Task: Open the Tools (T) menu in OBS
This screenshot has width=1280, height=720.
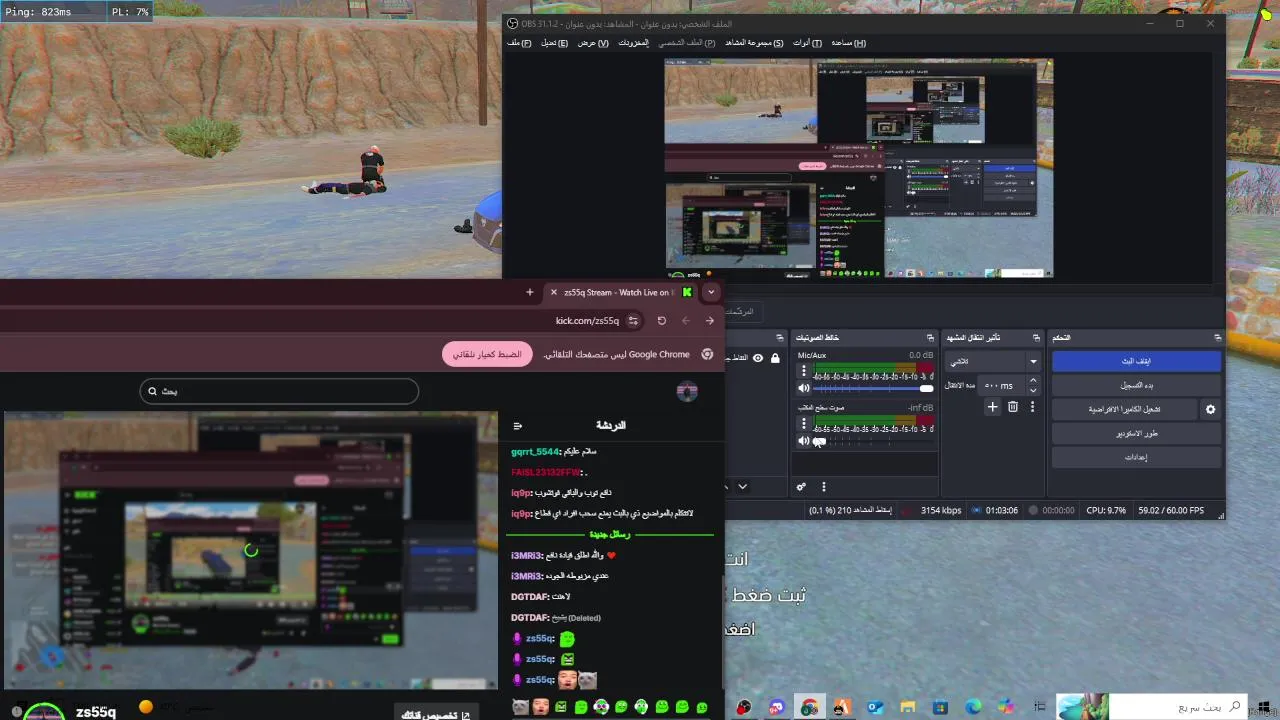Action: (808, 43)
